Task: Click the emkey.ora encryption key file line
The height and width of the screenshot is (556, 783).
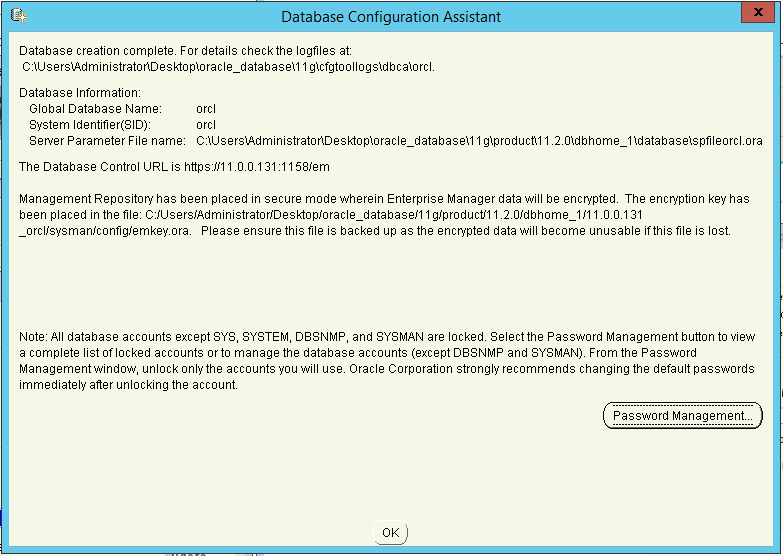Action: point(375,231)
